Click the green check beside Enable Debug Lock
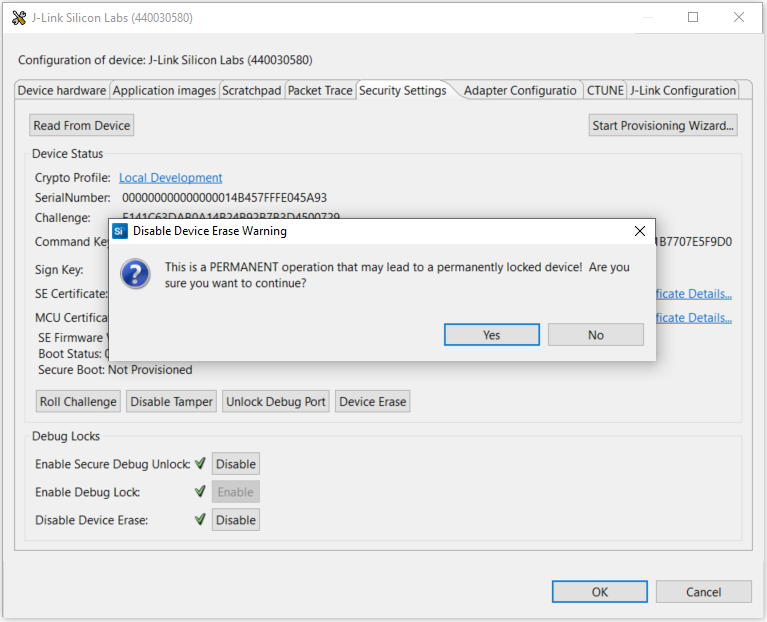767x622 pixels. pyautogui.click(x=200, y=492)
